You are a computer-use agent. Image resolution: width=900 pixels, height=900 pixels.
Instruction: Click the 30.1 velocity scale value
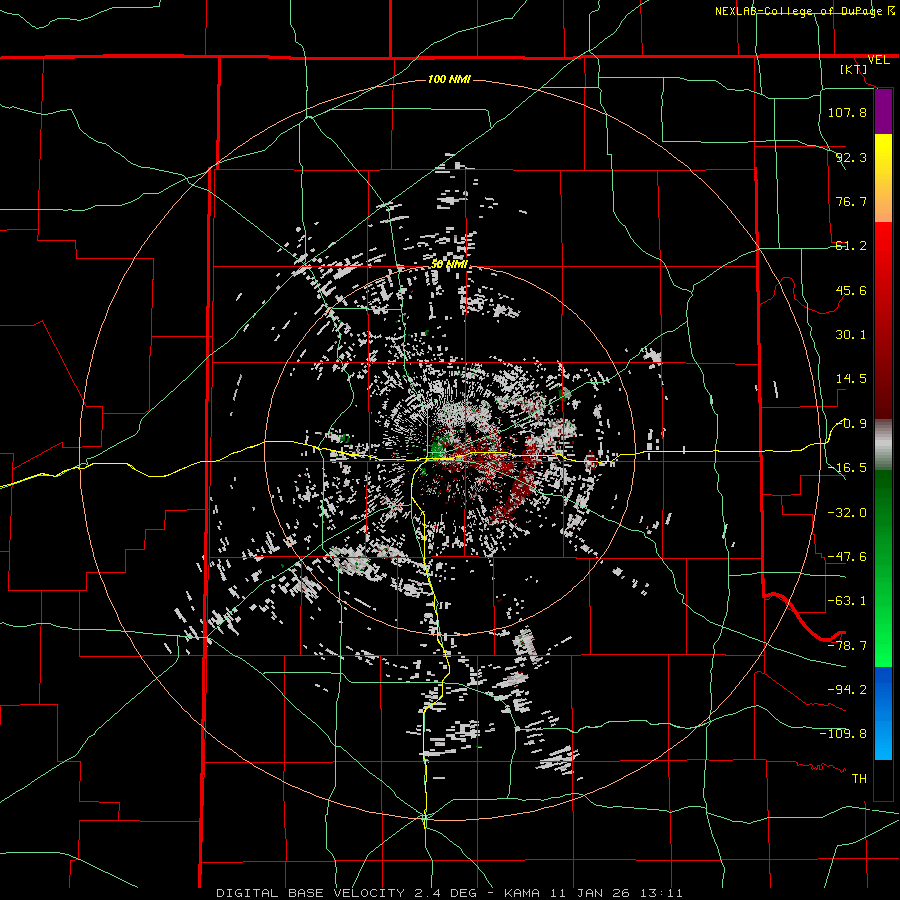coord(851,335)
